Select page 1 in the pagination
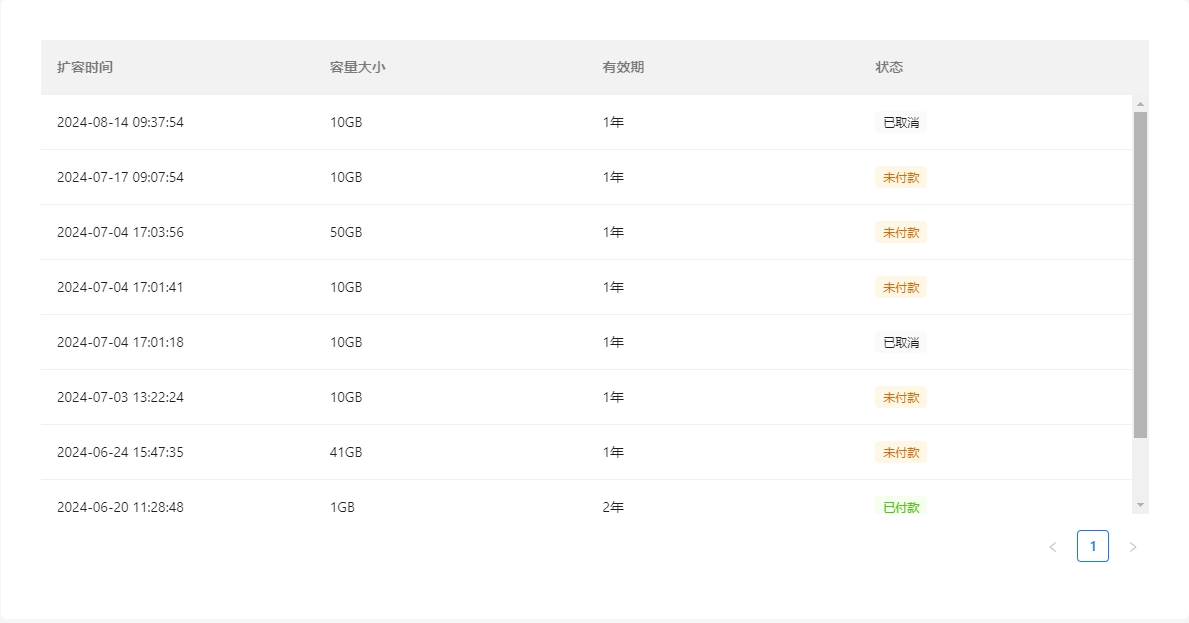This screenshot has width=1189, height=623. [x=1092, y=546]
